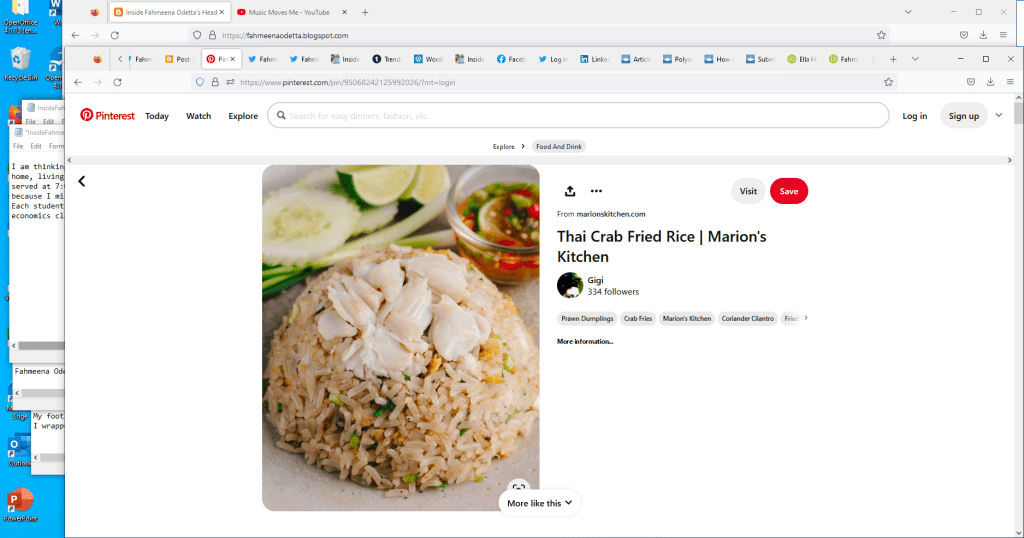Go back in the Pinterest browser window

(78, 82)
